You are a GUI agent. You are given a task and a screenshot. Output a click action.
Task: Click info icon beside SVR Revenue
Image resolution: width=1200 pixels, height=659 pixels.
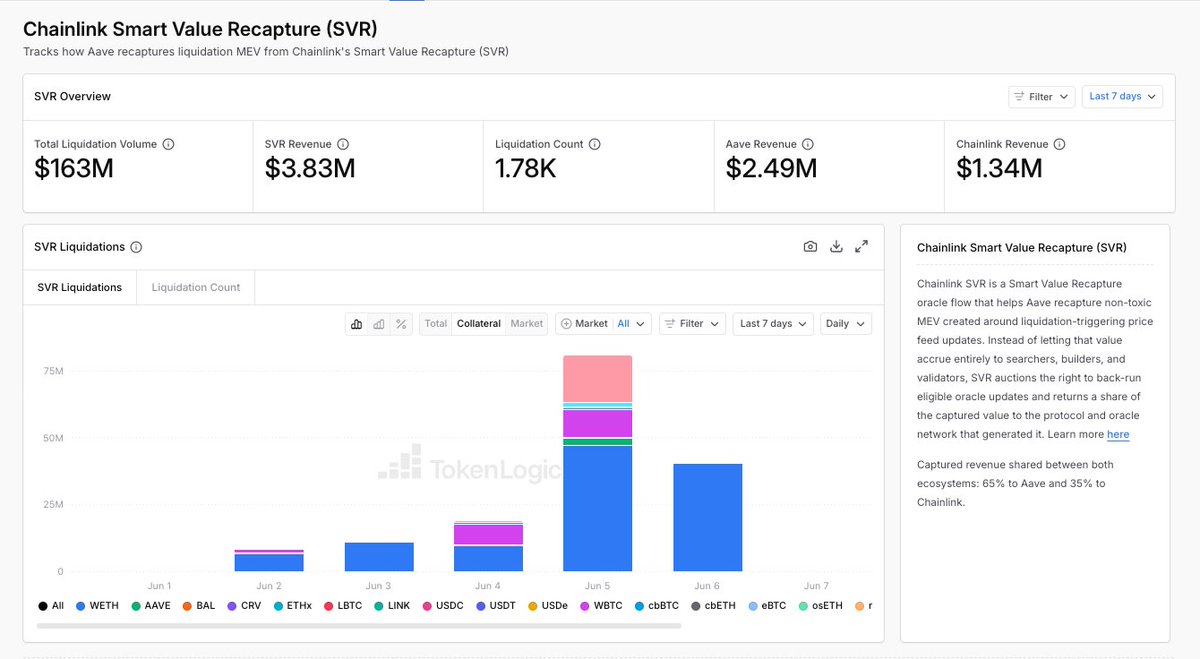(x=343, y=144)
